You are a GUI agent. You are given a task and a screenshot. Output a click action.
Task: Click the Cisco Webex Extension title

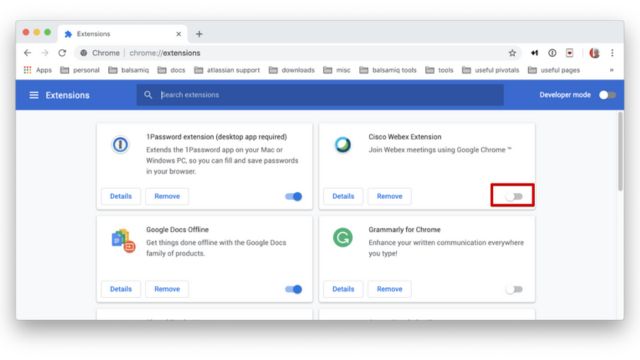point(405,137)
